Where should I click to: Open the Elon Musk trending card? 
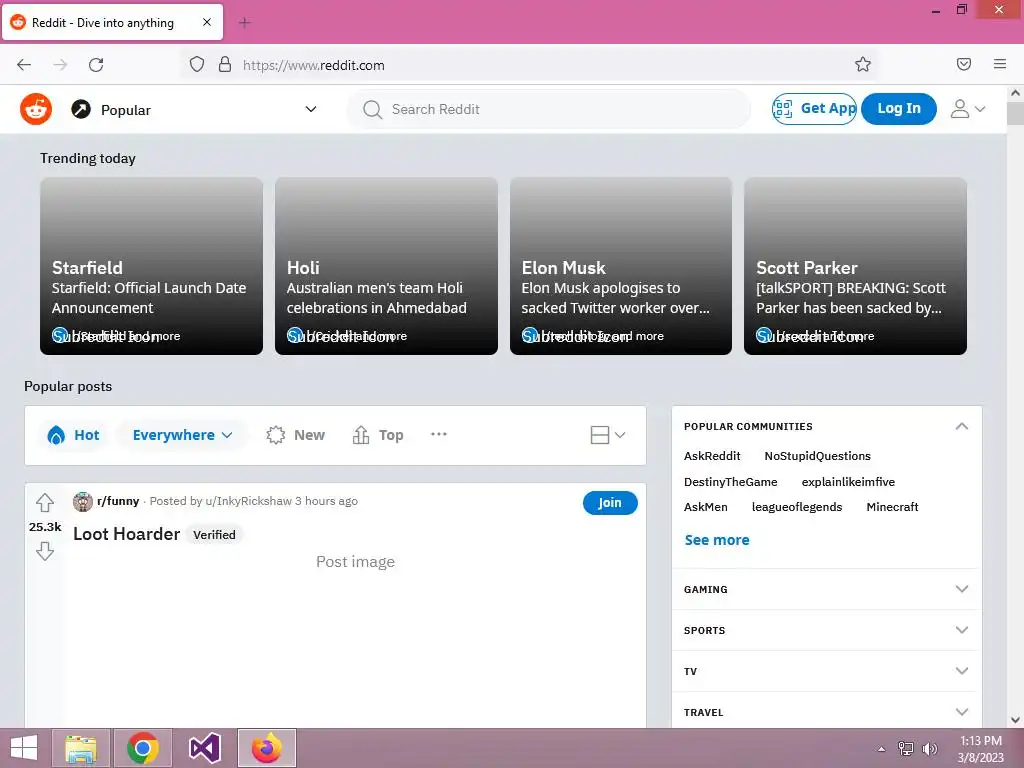(x=620, y=266)
